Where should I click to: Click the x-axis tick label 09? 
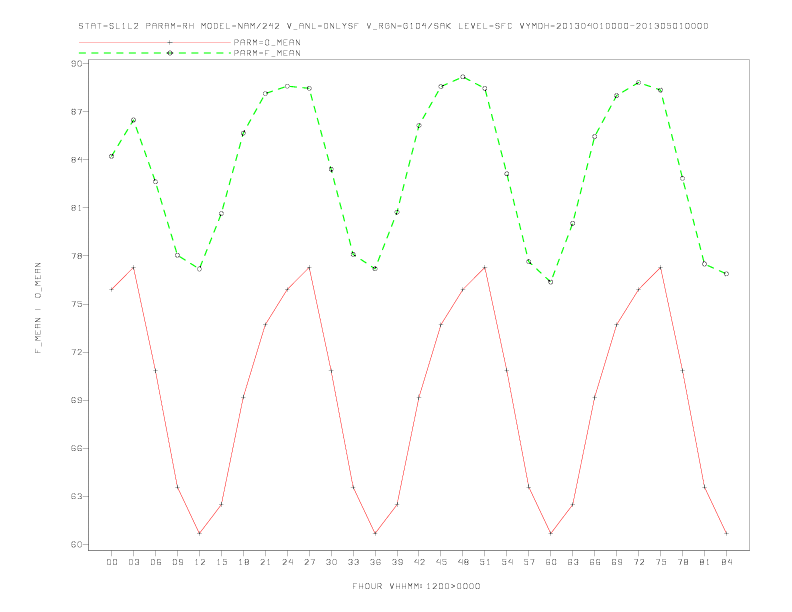click(177, 562)
